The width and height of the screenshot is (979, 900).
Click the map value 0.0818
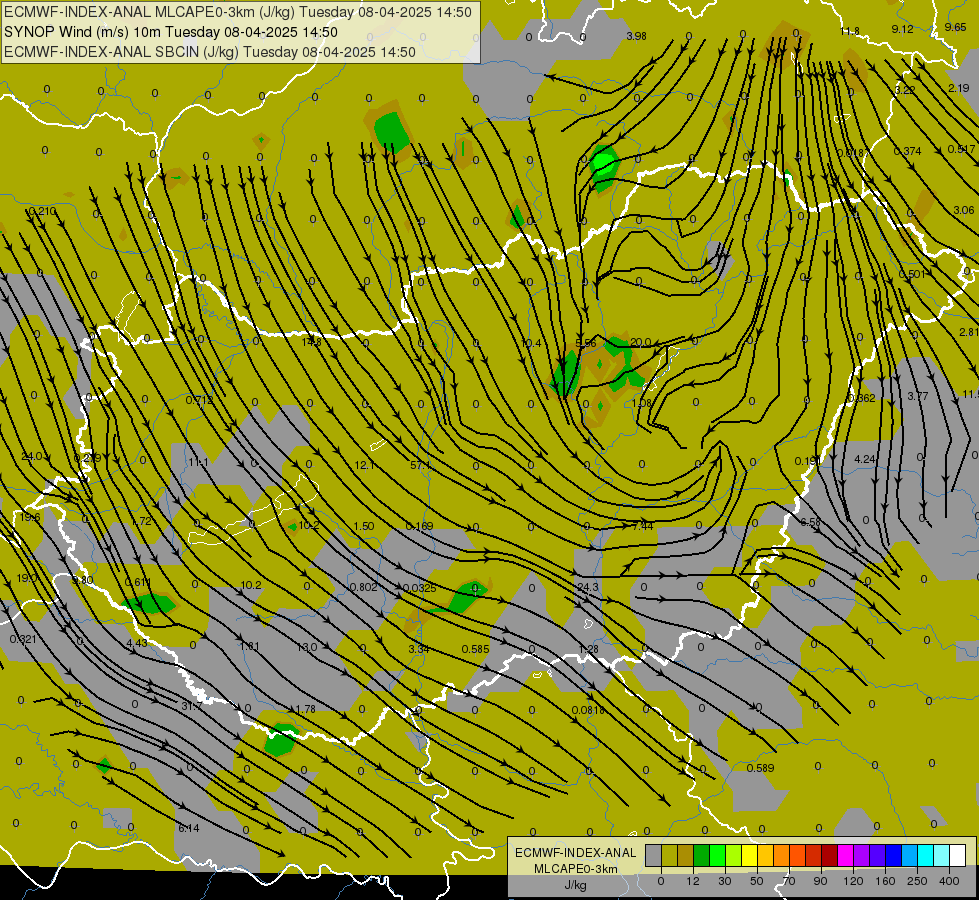pos(588,710)
